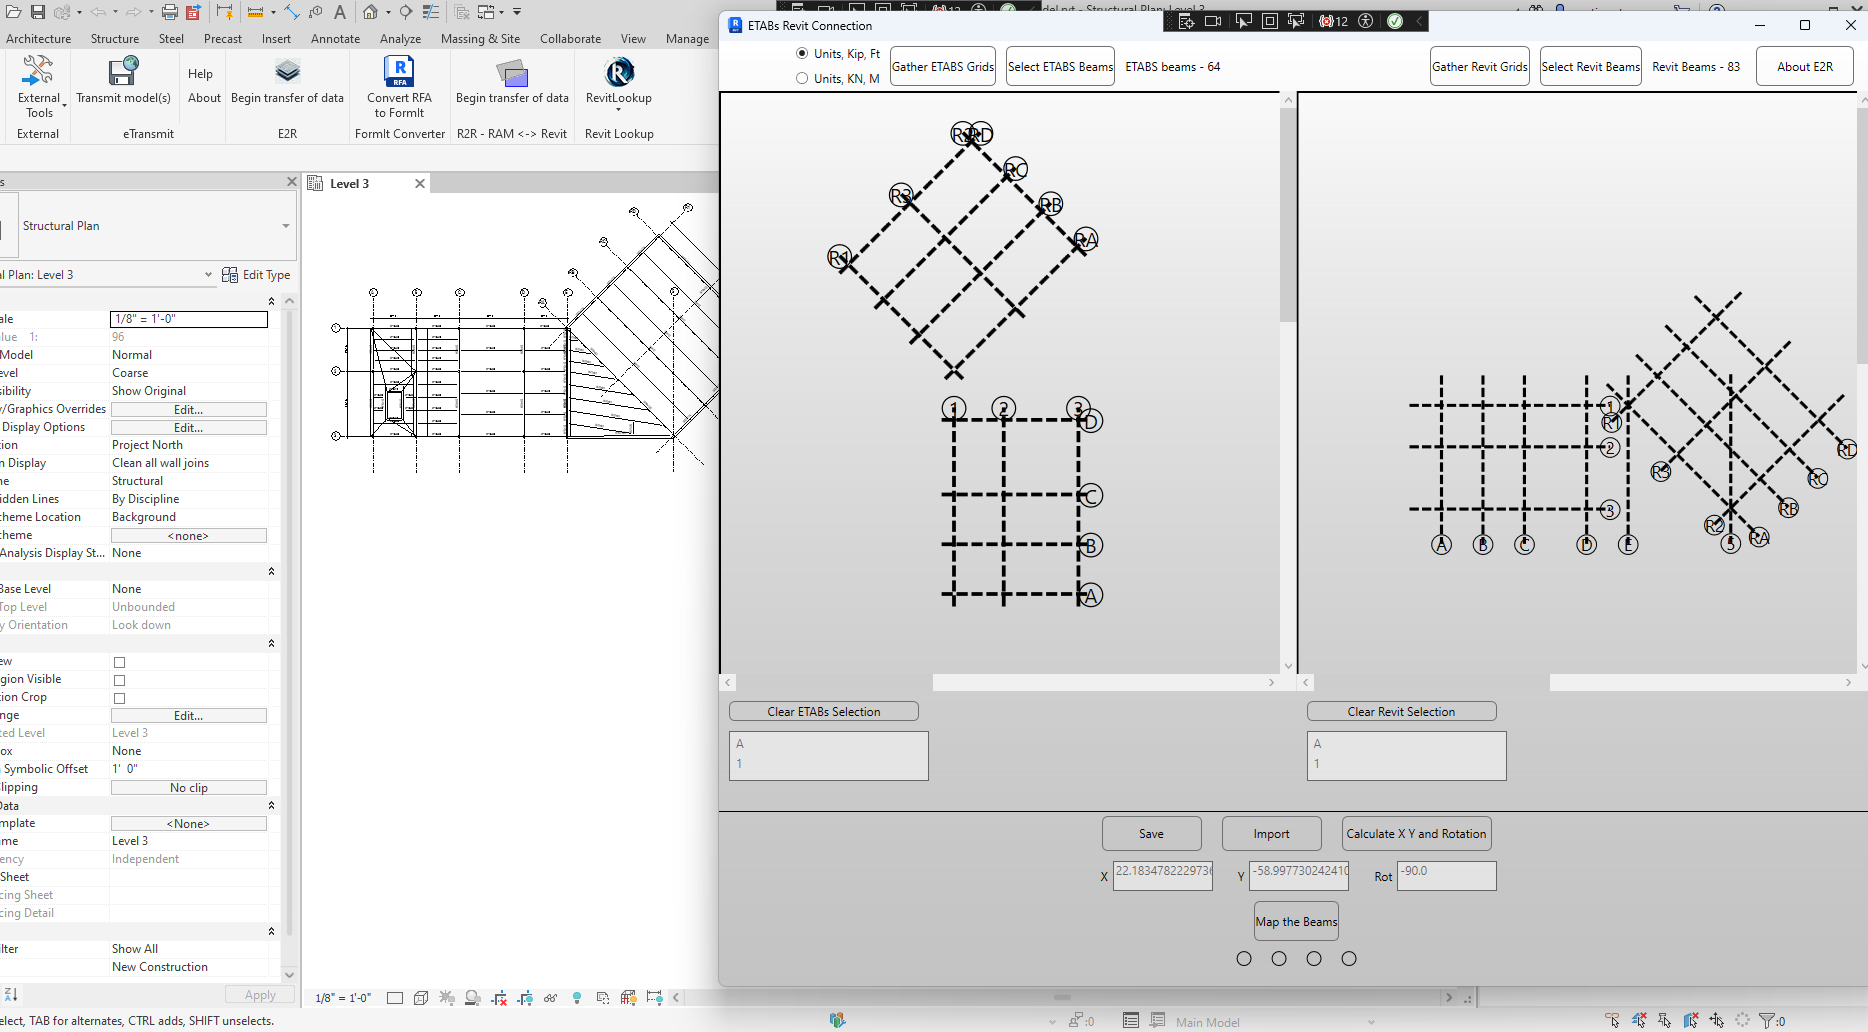The width and height of the screenshot is (1868, 1032).
Task: Toggle the Crop Region Visible checkbox
Action: pyautogui.click(x=120, y=680)
